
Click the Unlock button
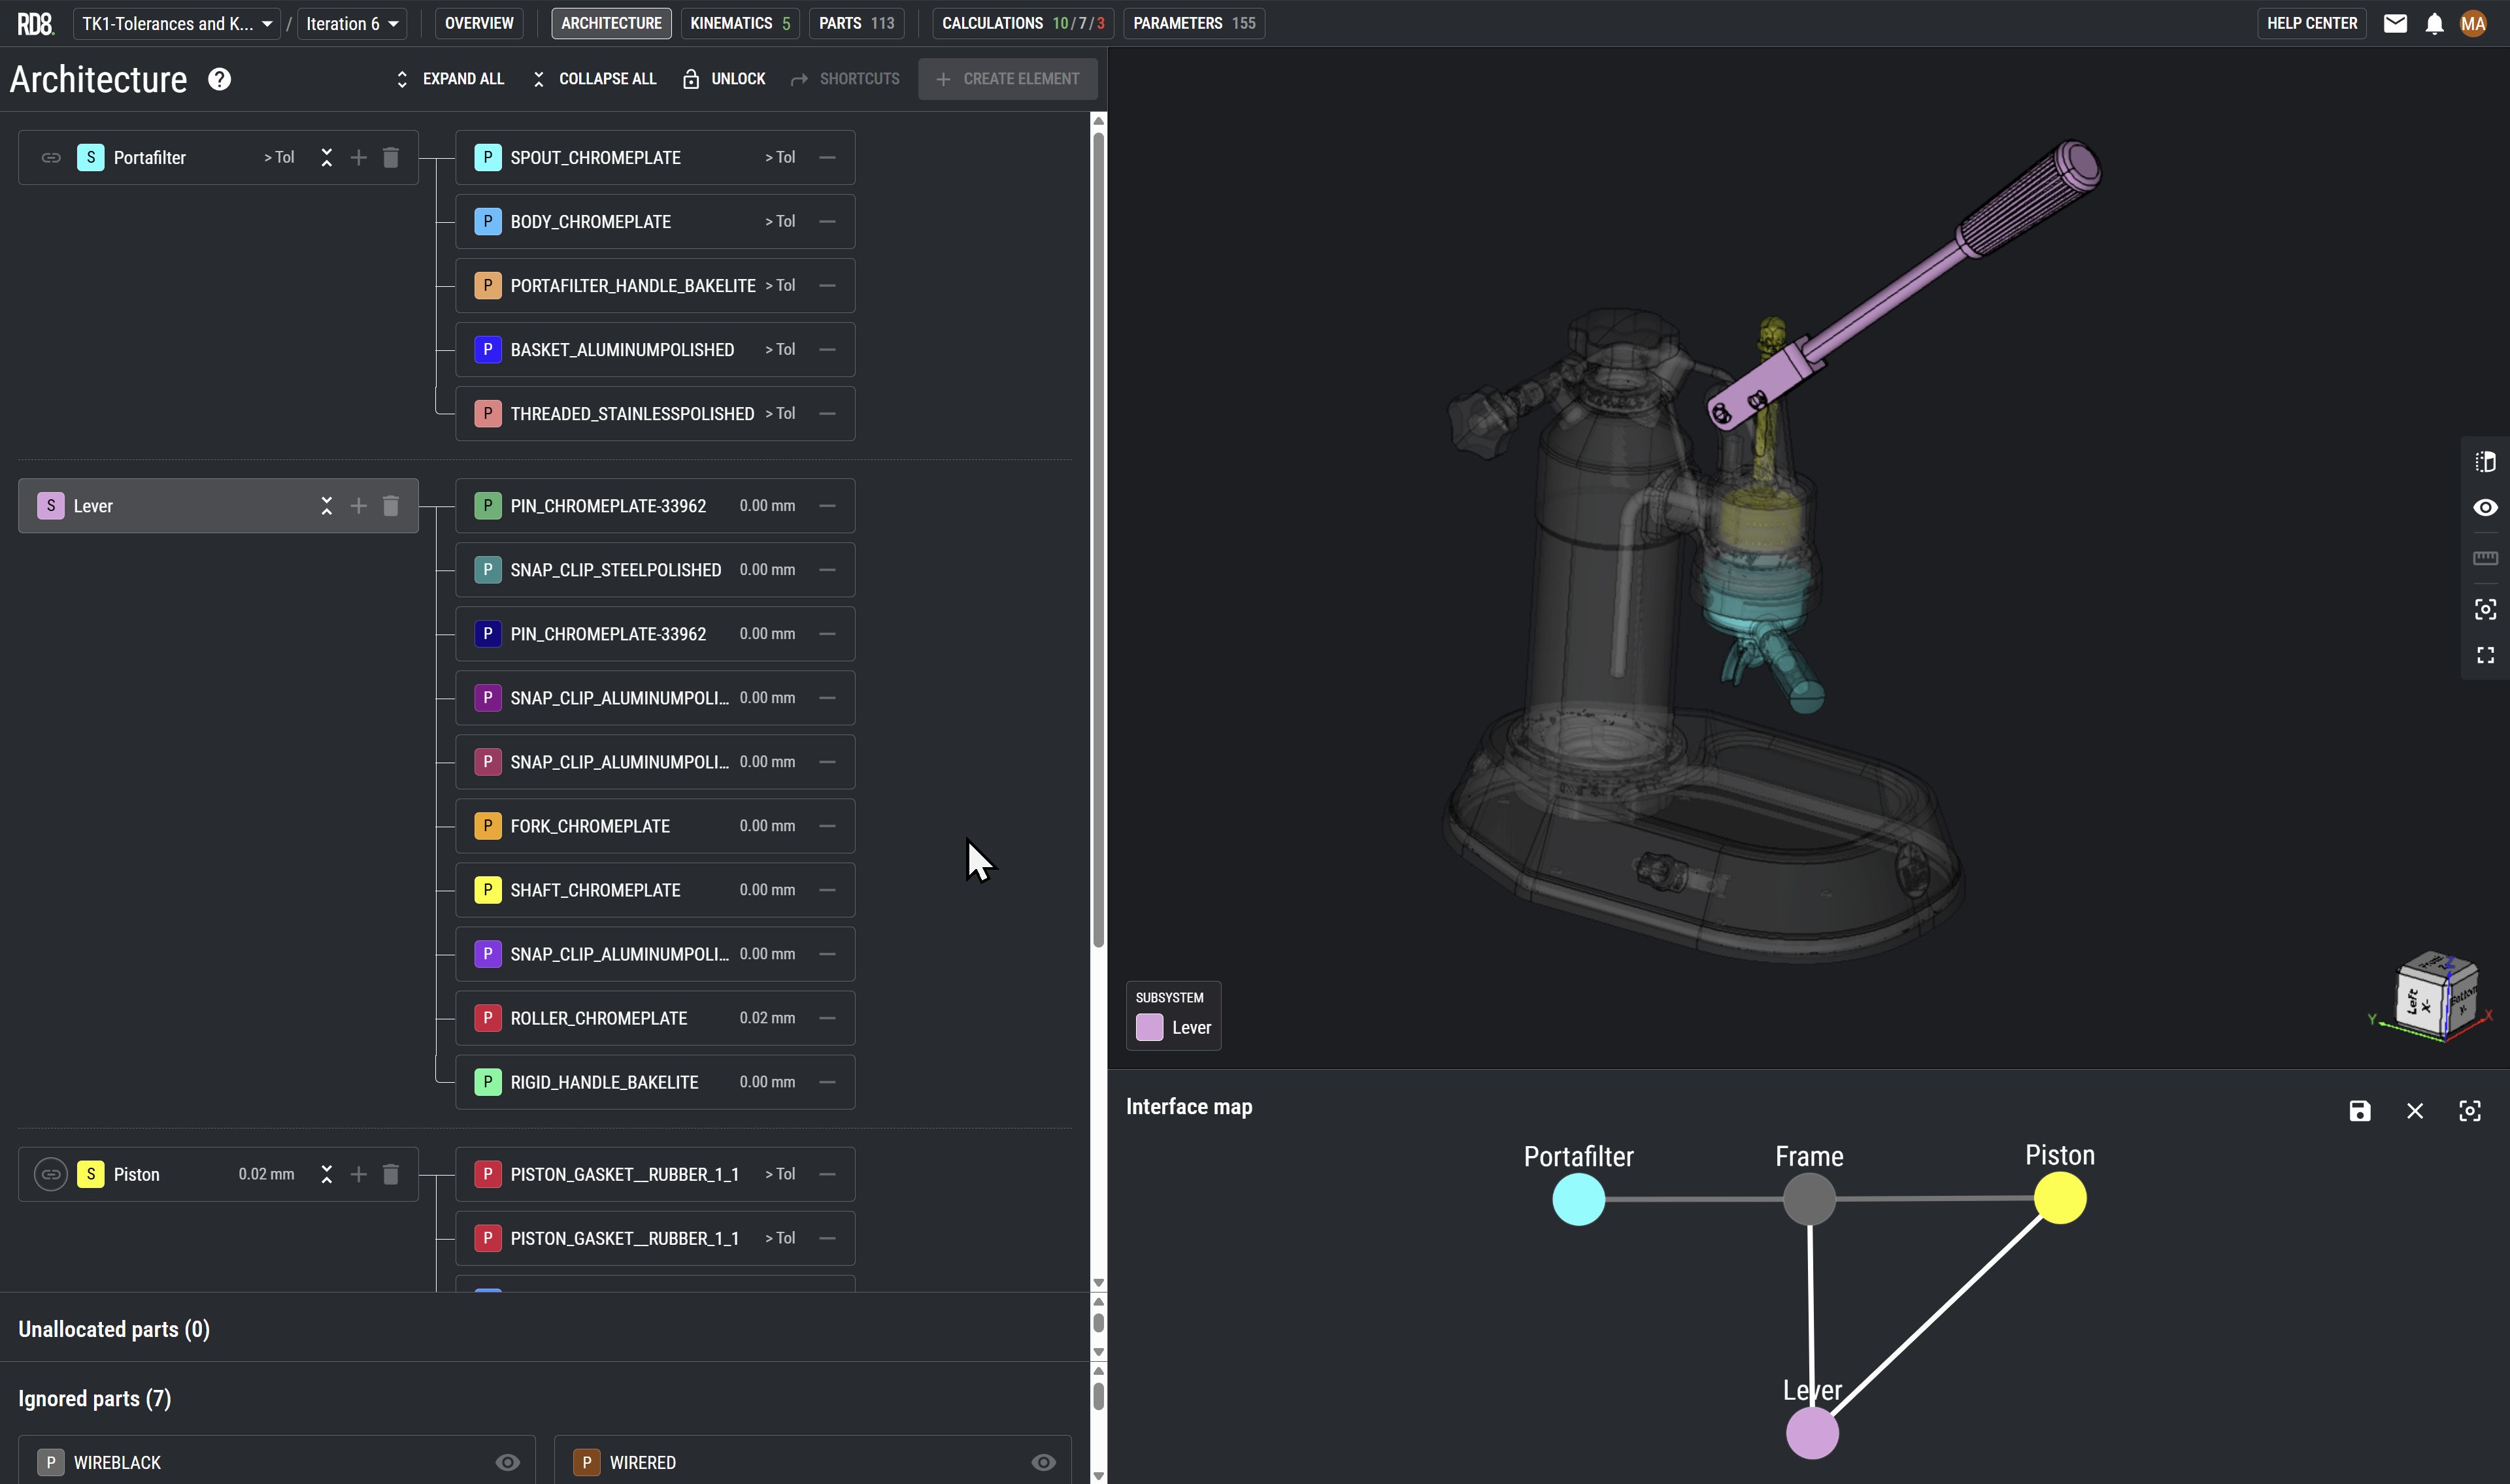[x=724, y=79]
